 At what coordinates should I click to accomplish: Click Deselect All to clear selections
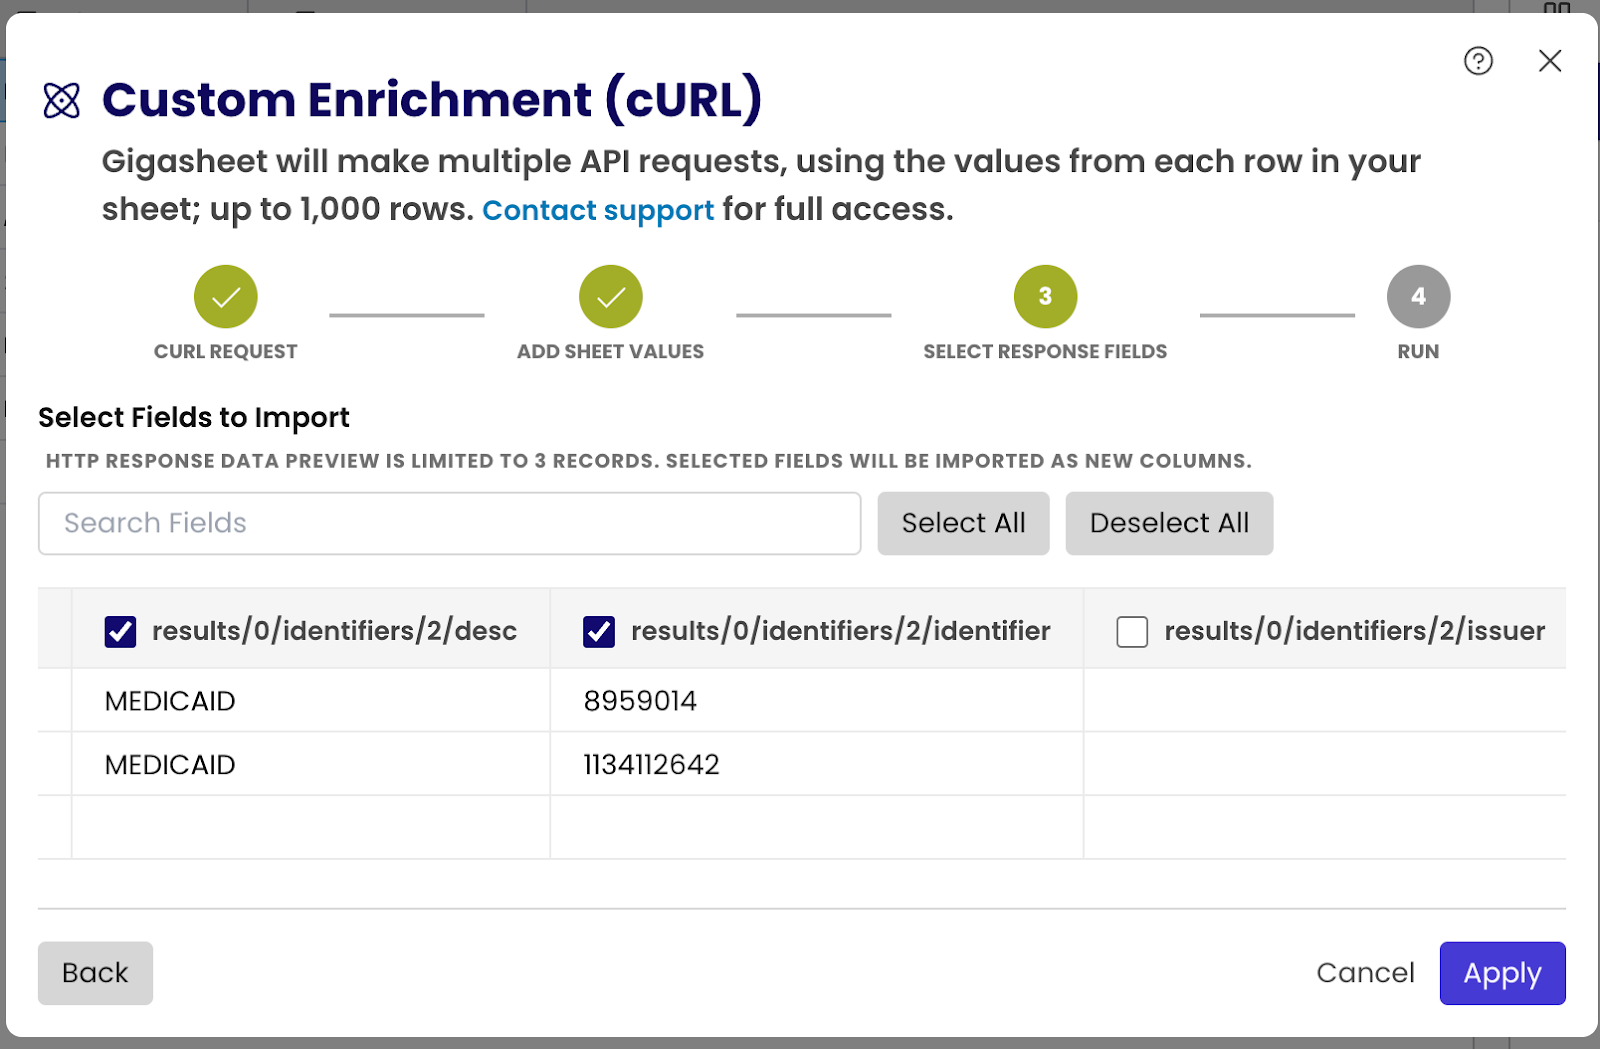click(1168, 523)
